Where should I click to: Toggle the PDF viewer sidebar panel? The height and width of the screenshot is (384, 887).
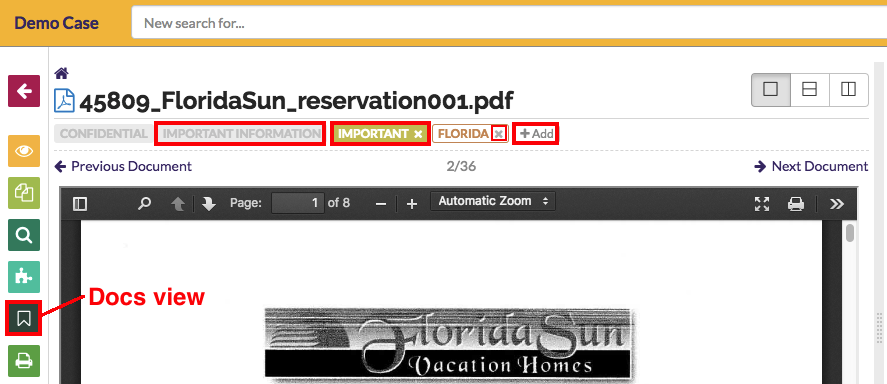tap(80, 204)
